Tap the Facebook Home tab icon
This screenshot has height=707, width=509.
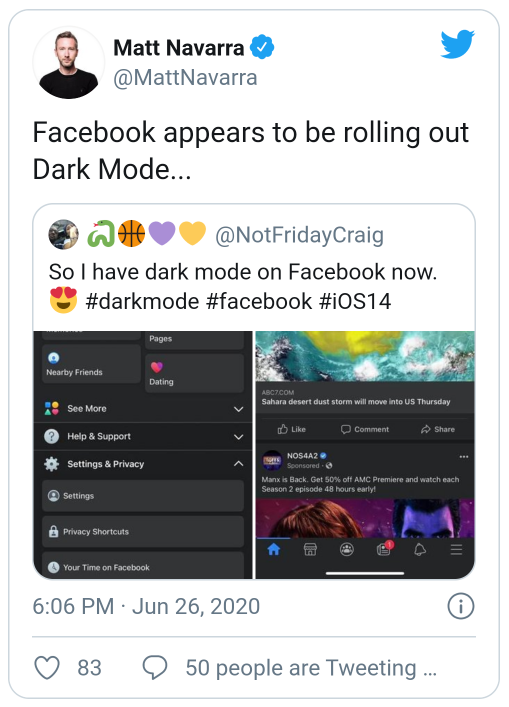(x=274, y=549)
